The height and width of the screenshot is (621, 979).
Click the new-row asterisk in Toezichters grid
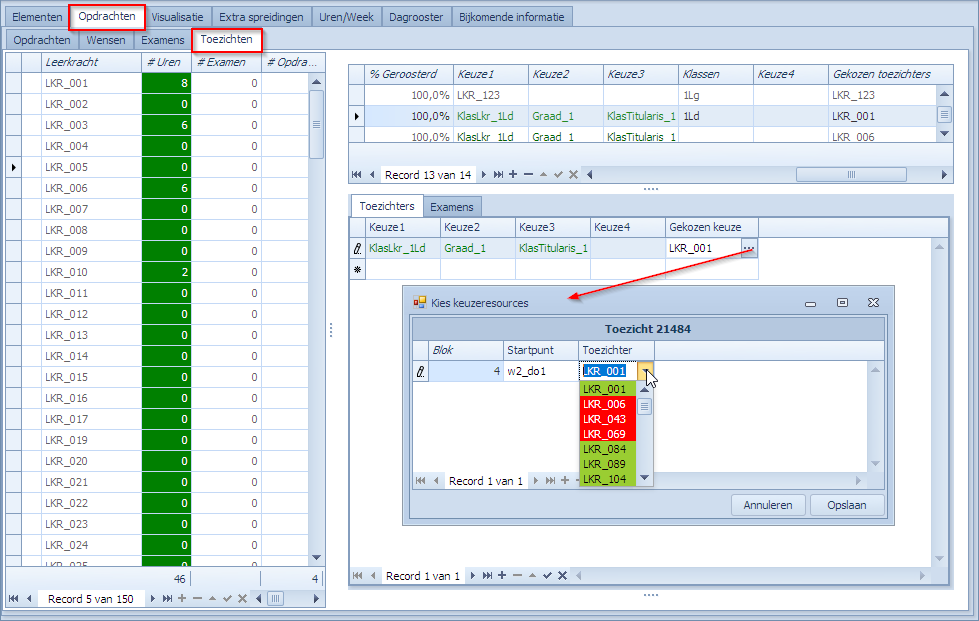pos(357,270)
